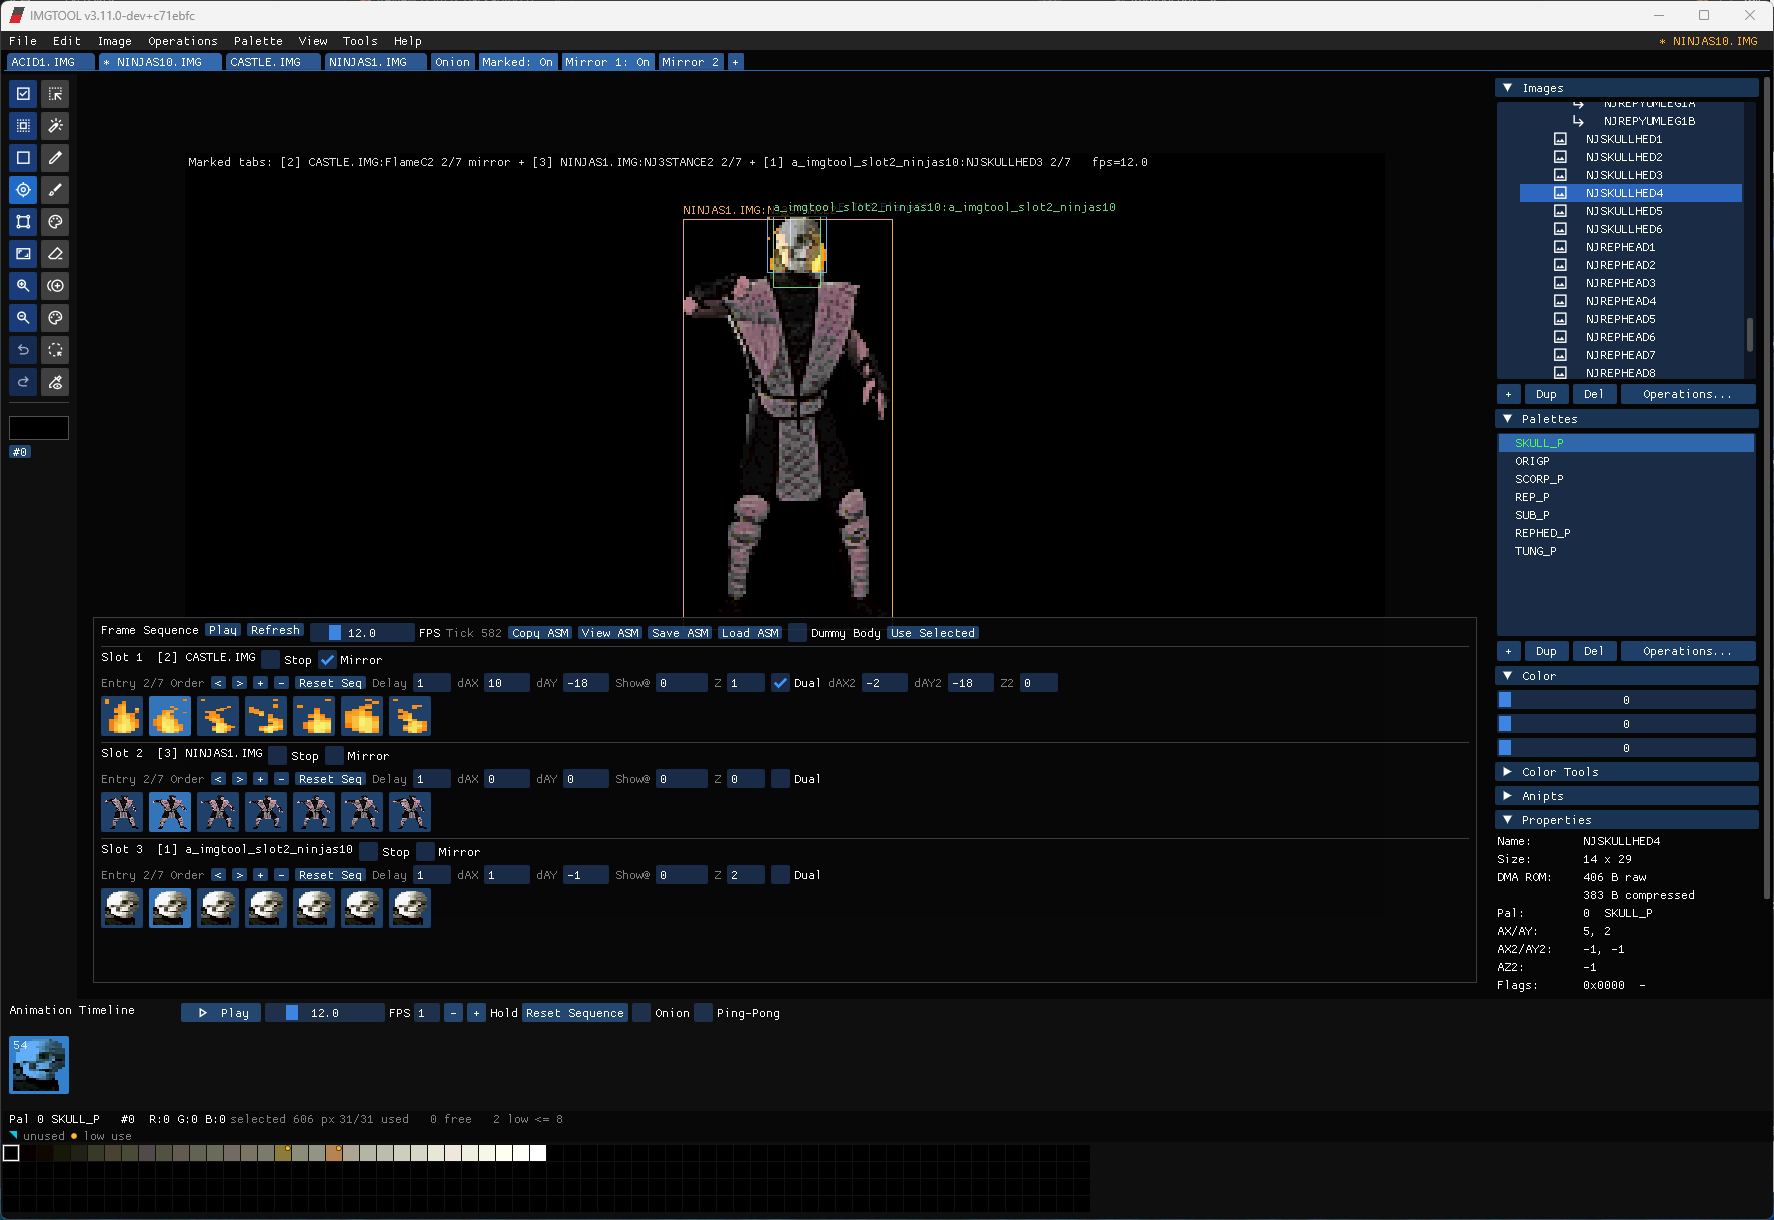
Task: Select the marquee arrow selection tool
Action: pyautogui.click(x=55, y=94)
